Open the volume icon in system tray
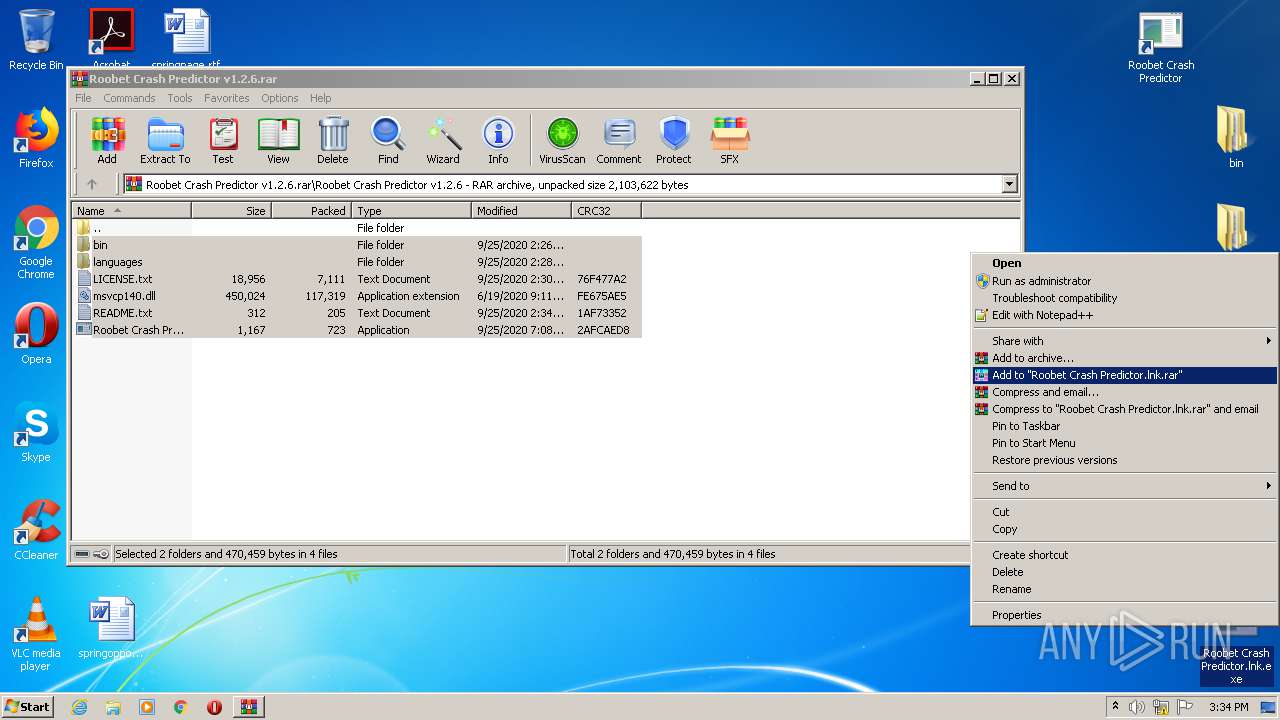 [x=1137, y=707]
